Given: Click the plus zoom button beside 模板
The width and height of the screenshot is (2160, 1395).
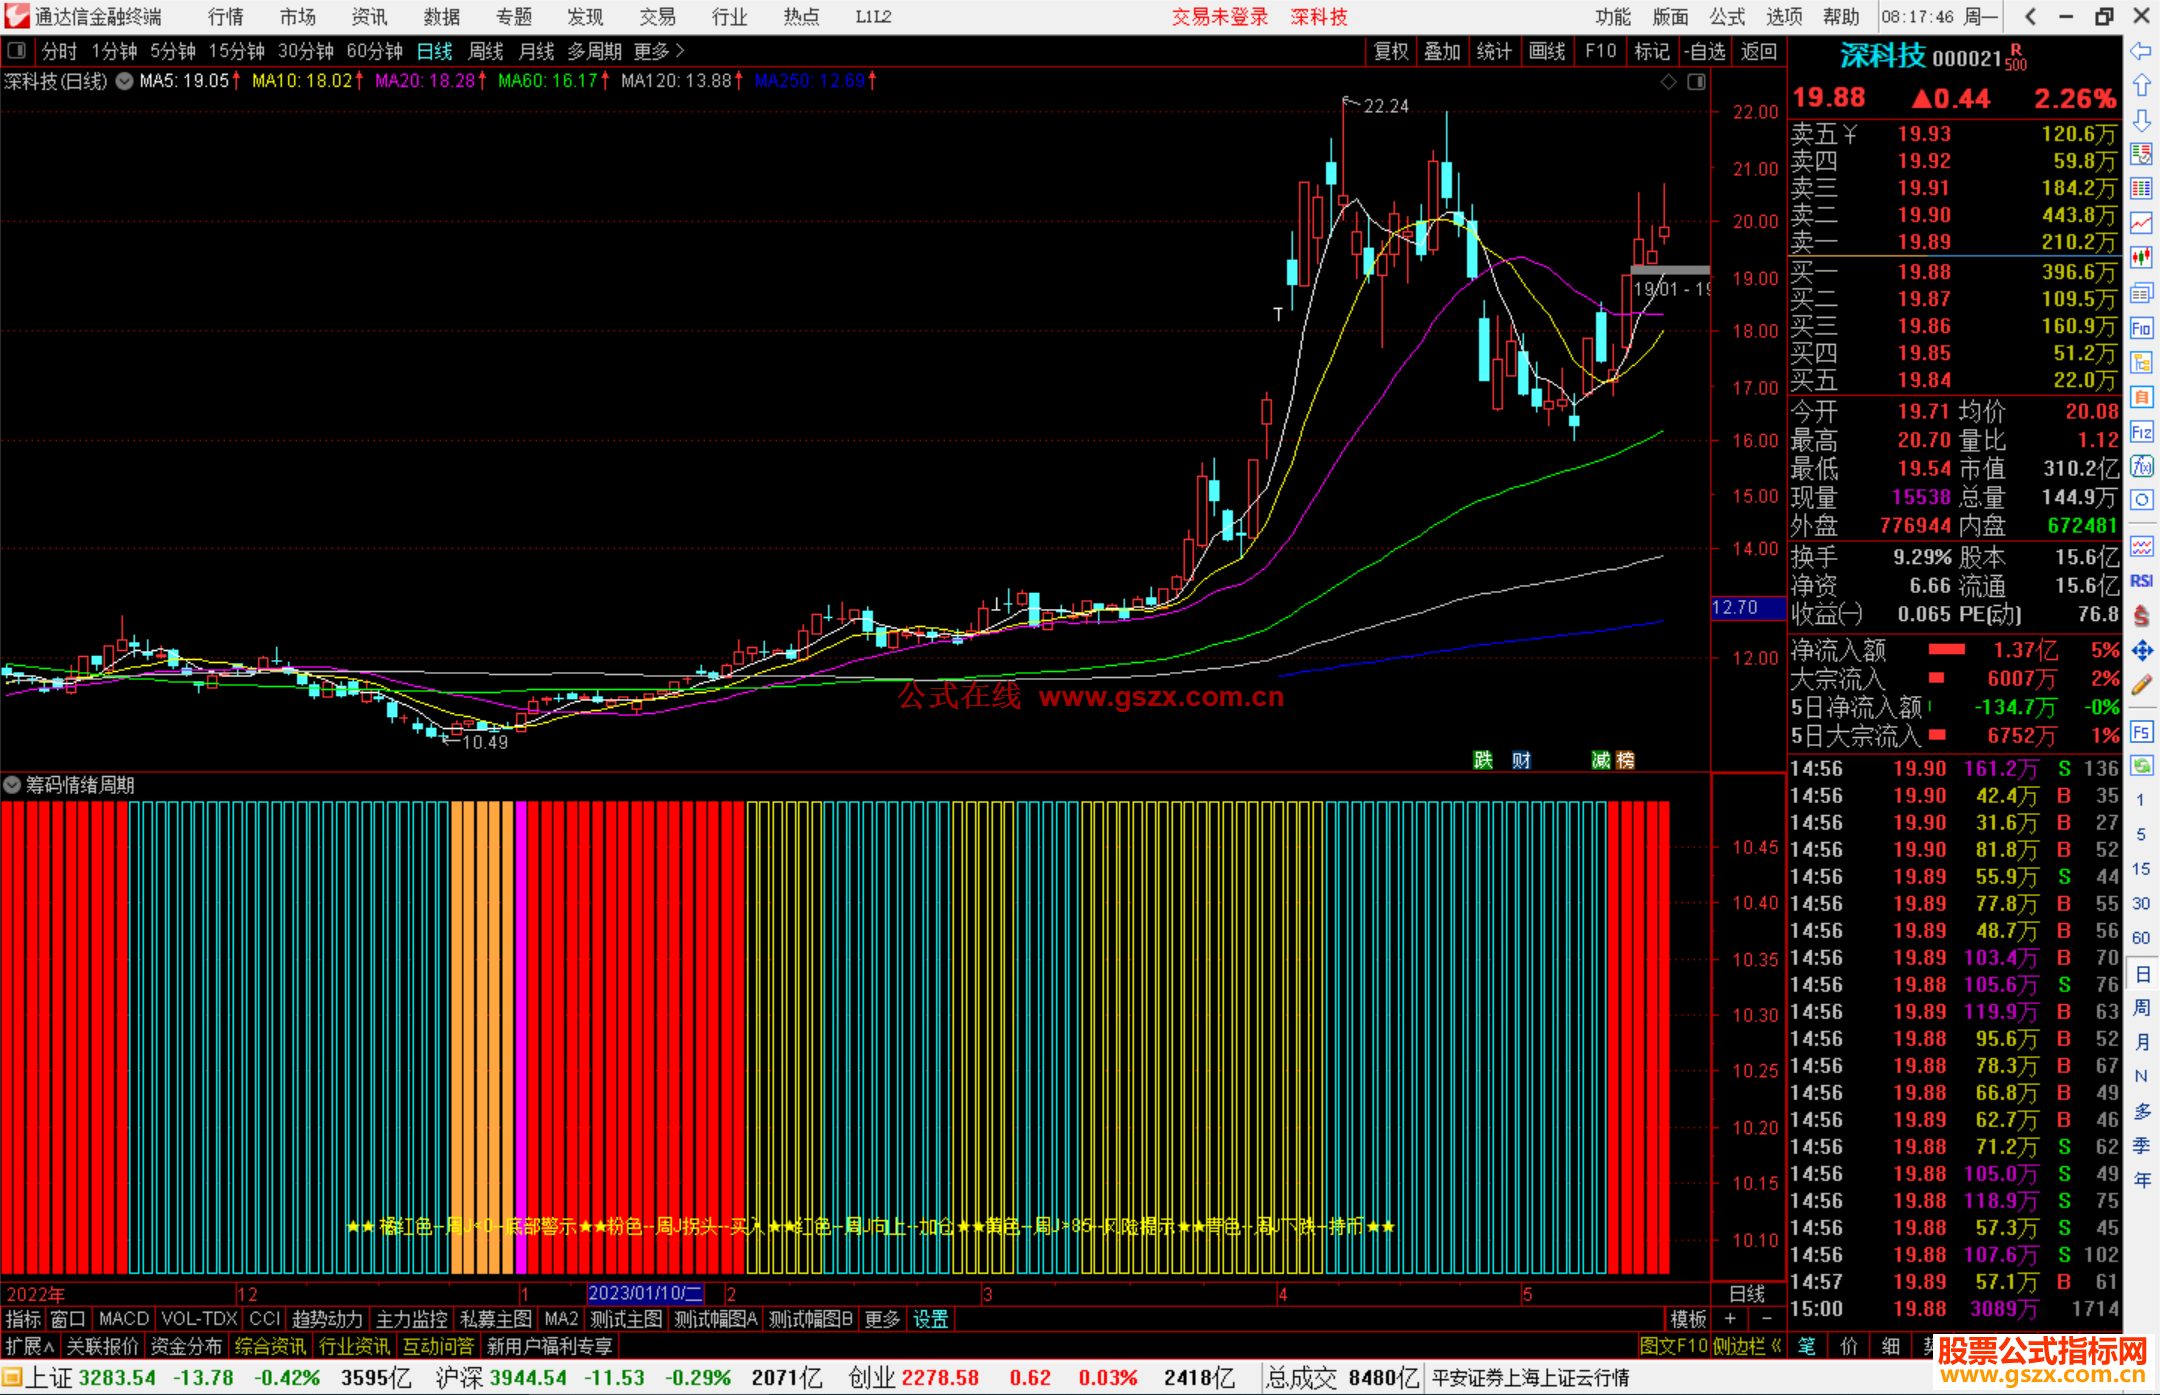Looking at the screenshot, I should coord(1730,1319).
